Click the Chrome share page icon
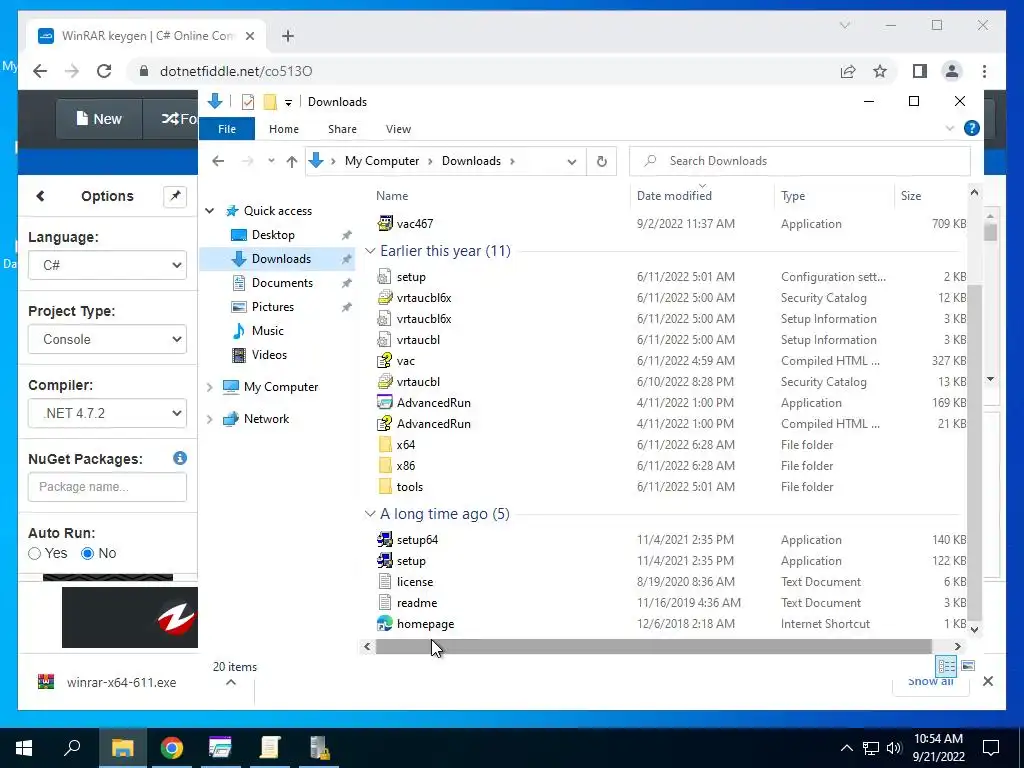1024x768 pixels. [848, 71]
